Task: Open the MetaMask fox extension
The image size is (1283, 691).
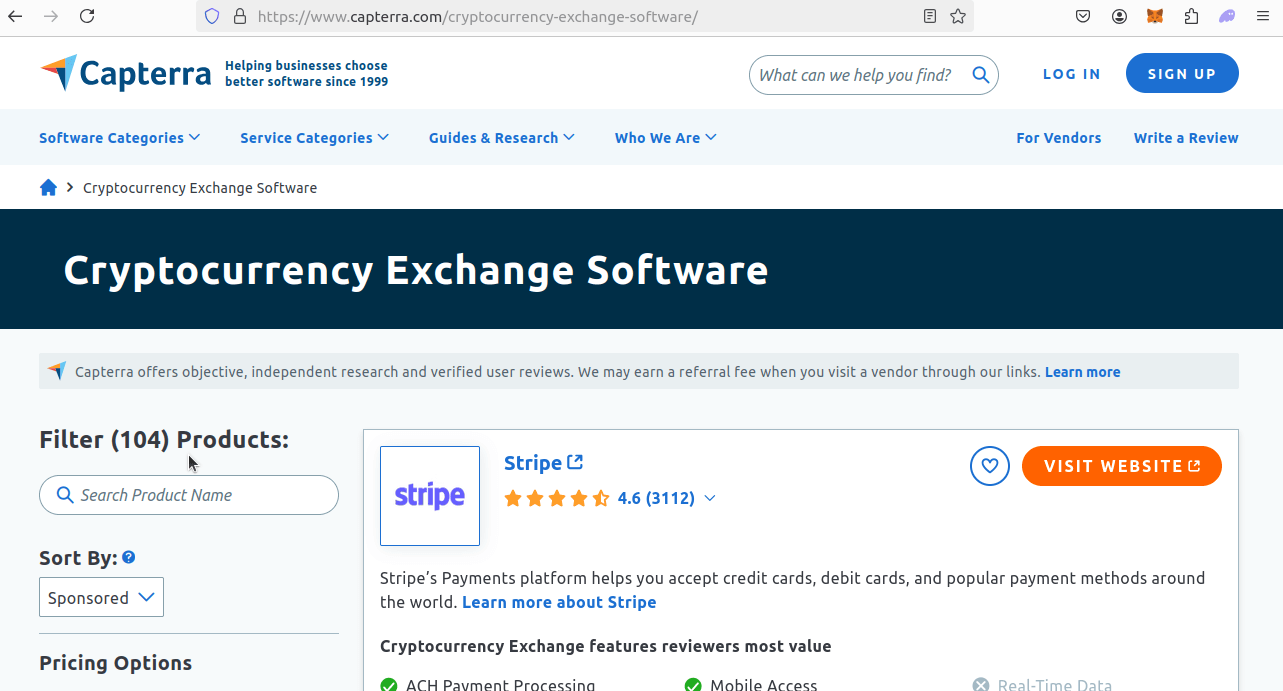Action: 1155,16
